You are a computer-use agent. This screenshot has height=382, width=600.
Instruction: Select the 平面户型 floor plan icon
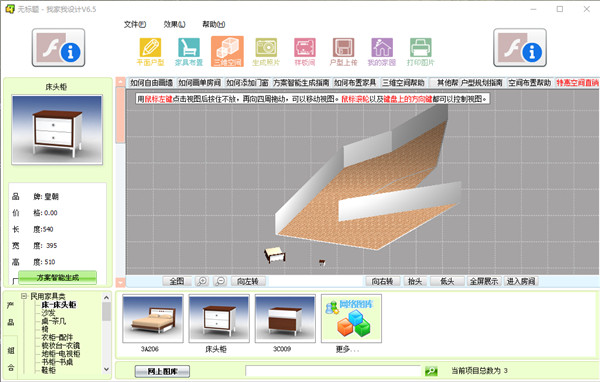pyautogui.click(x=150, y=52)
